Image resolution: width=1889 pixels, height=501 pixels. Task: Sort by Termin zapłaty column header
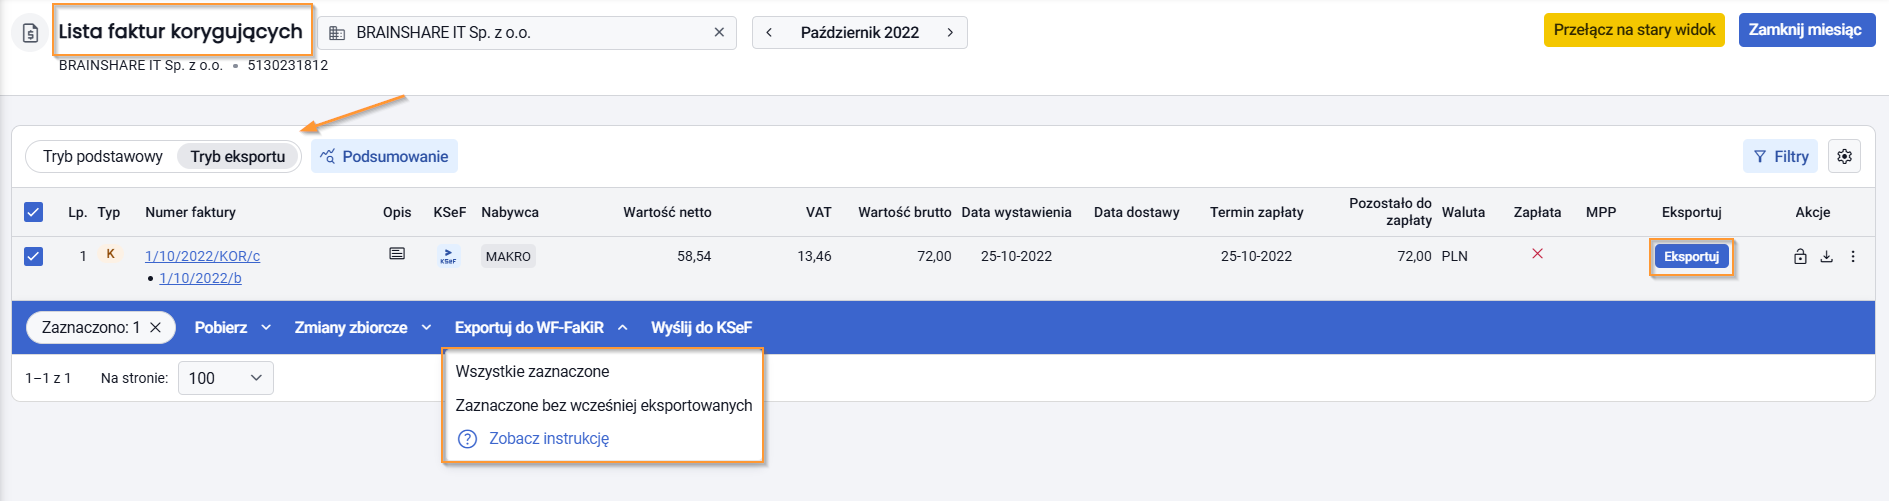coord(1257,212)
